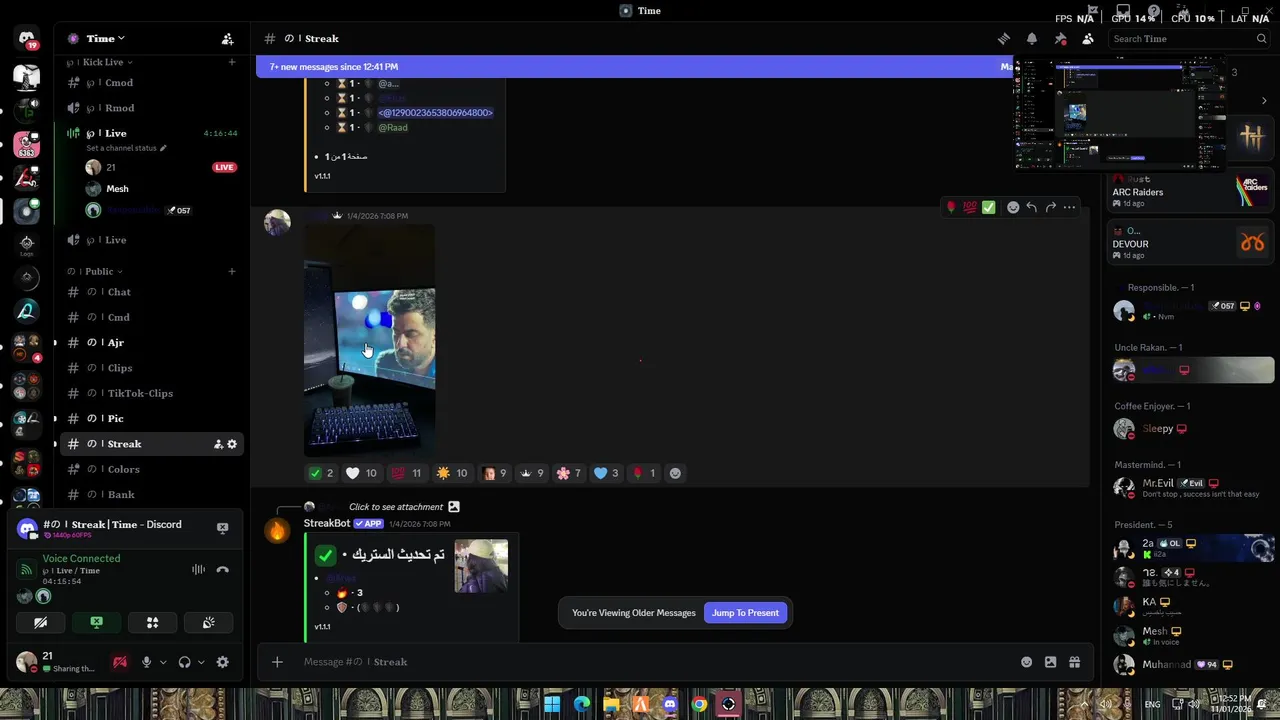
Task: Edit the channel status pencil
Action: [x=163, y=148]
